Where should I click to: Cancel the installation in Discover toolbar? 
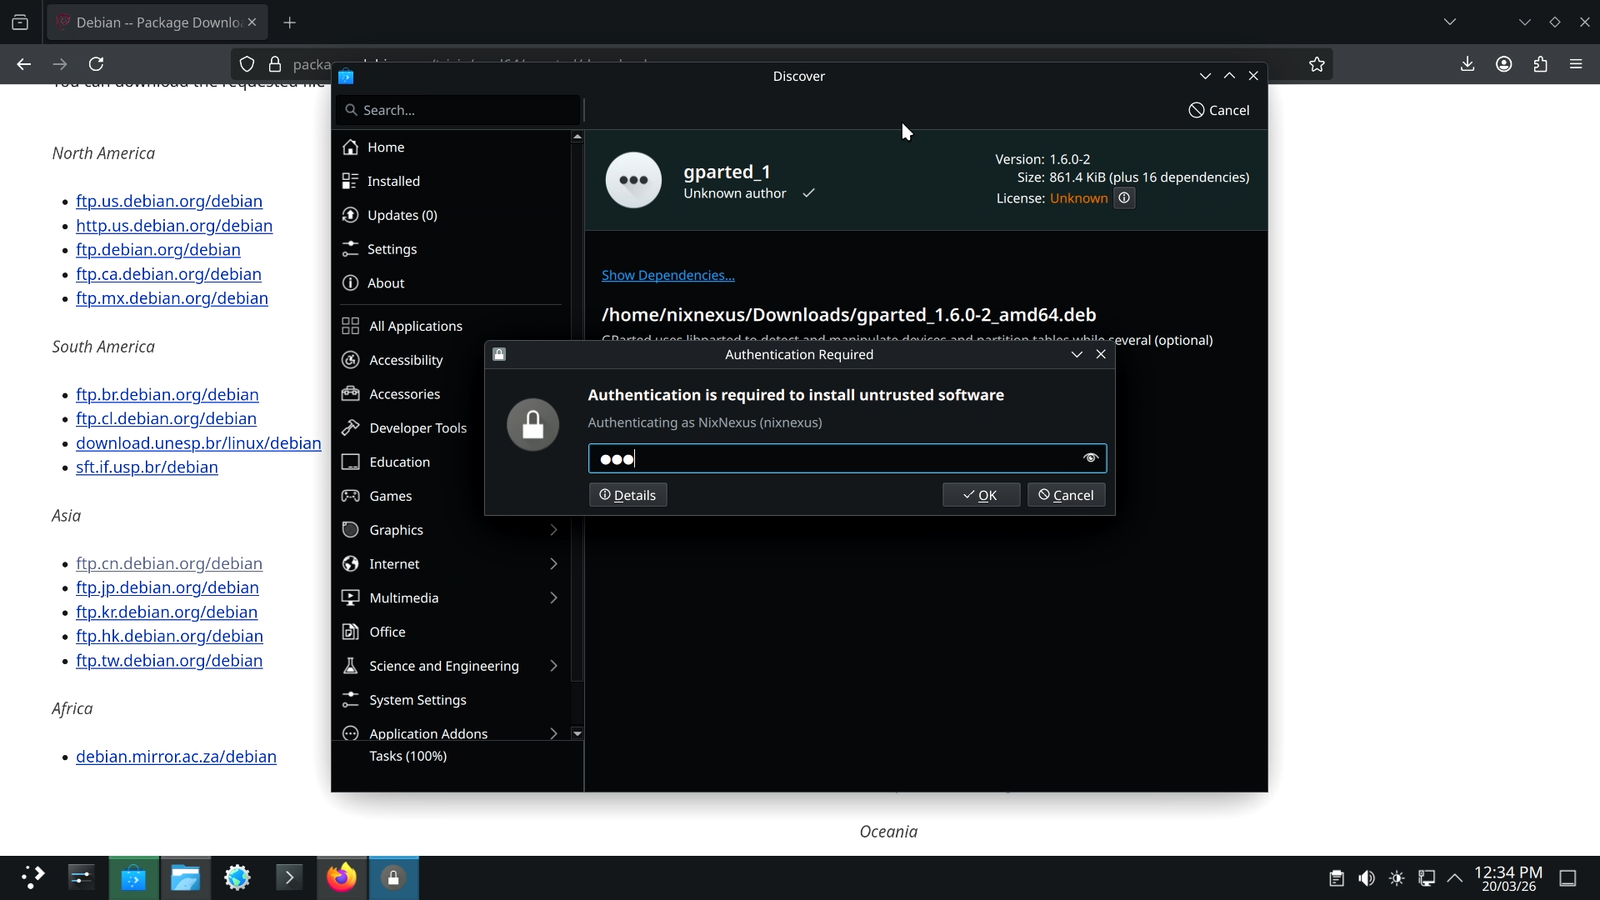[1219, 110]
